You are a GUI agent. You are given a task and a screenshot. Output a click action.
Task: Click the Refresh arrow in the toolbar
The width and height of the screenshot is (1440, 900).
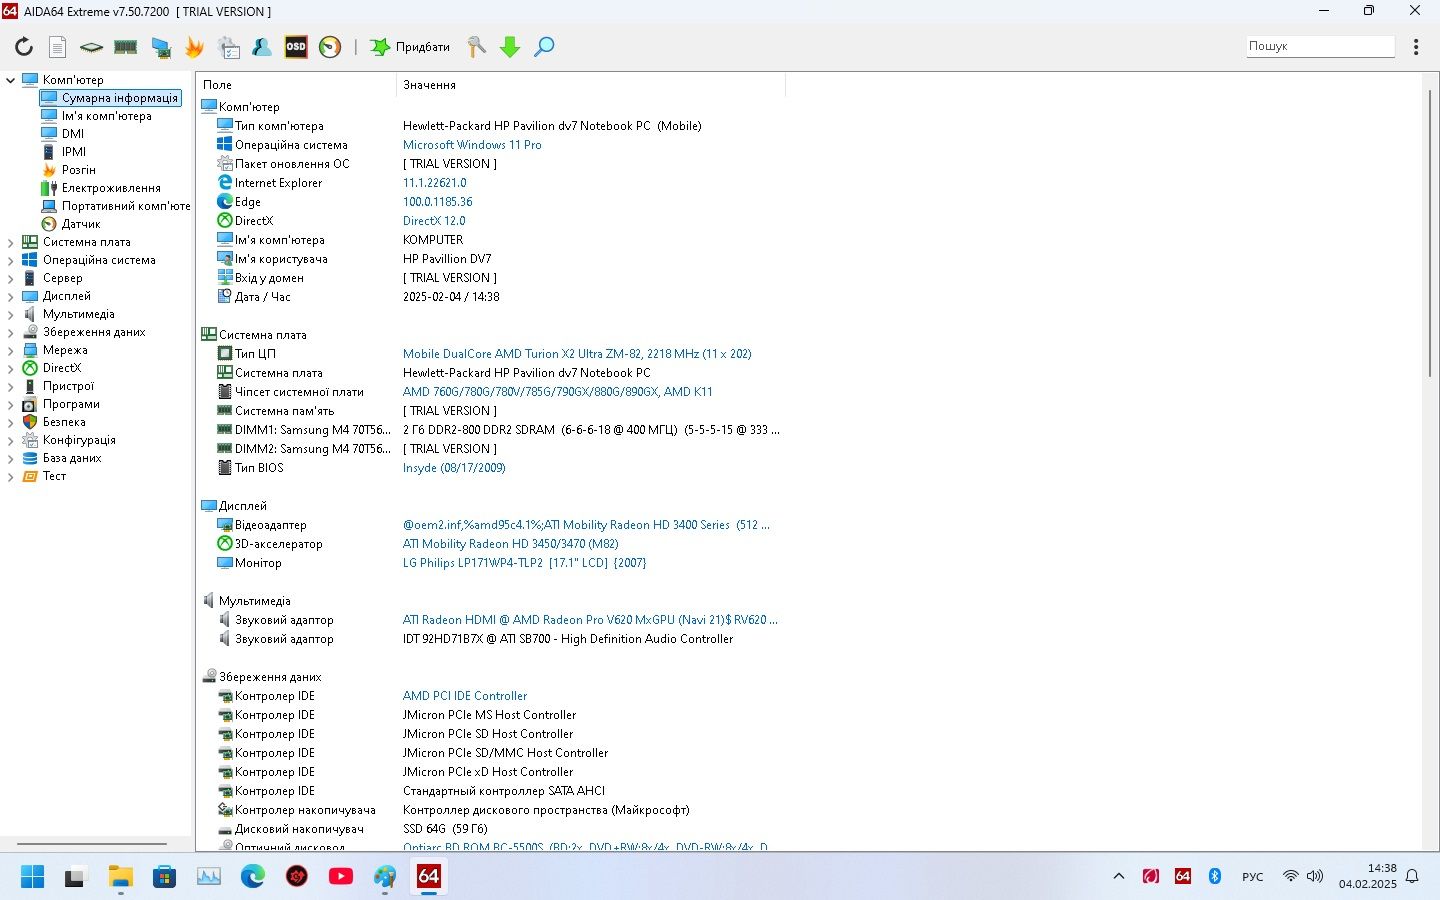24,47
